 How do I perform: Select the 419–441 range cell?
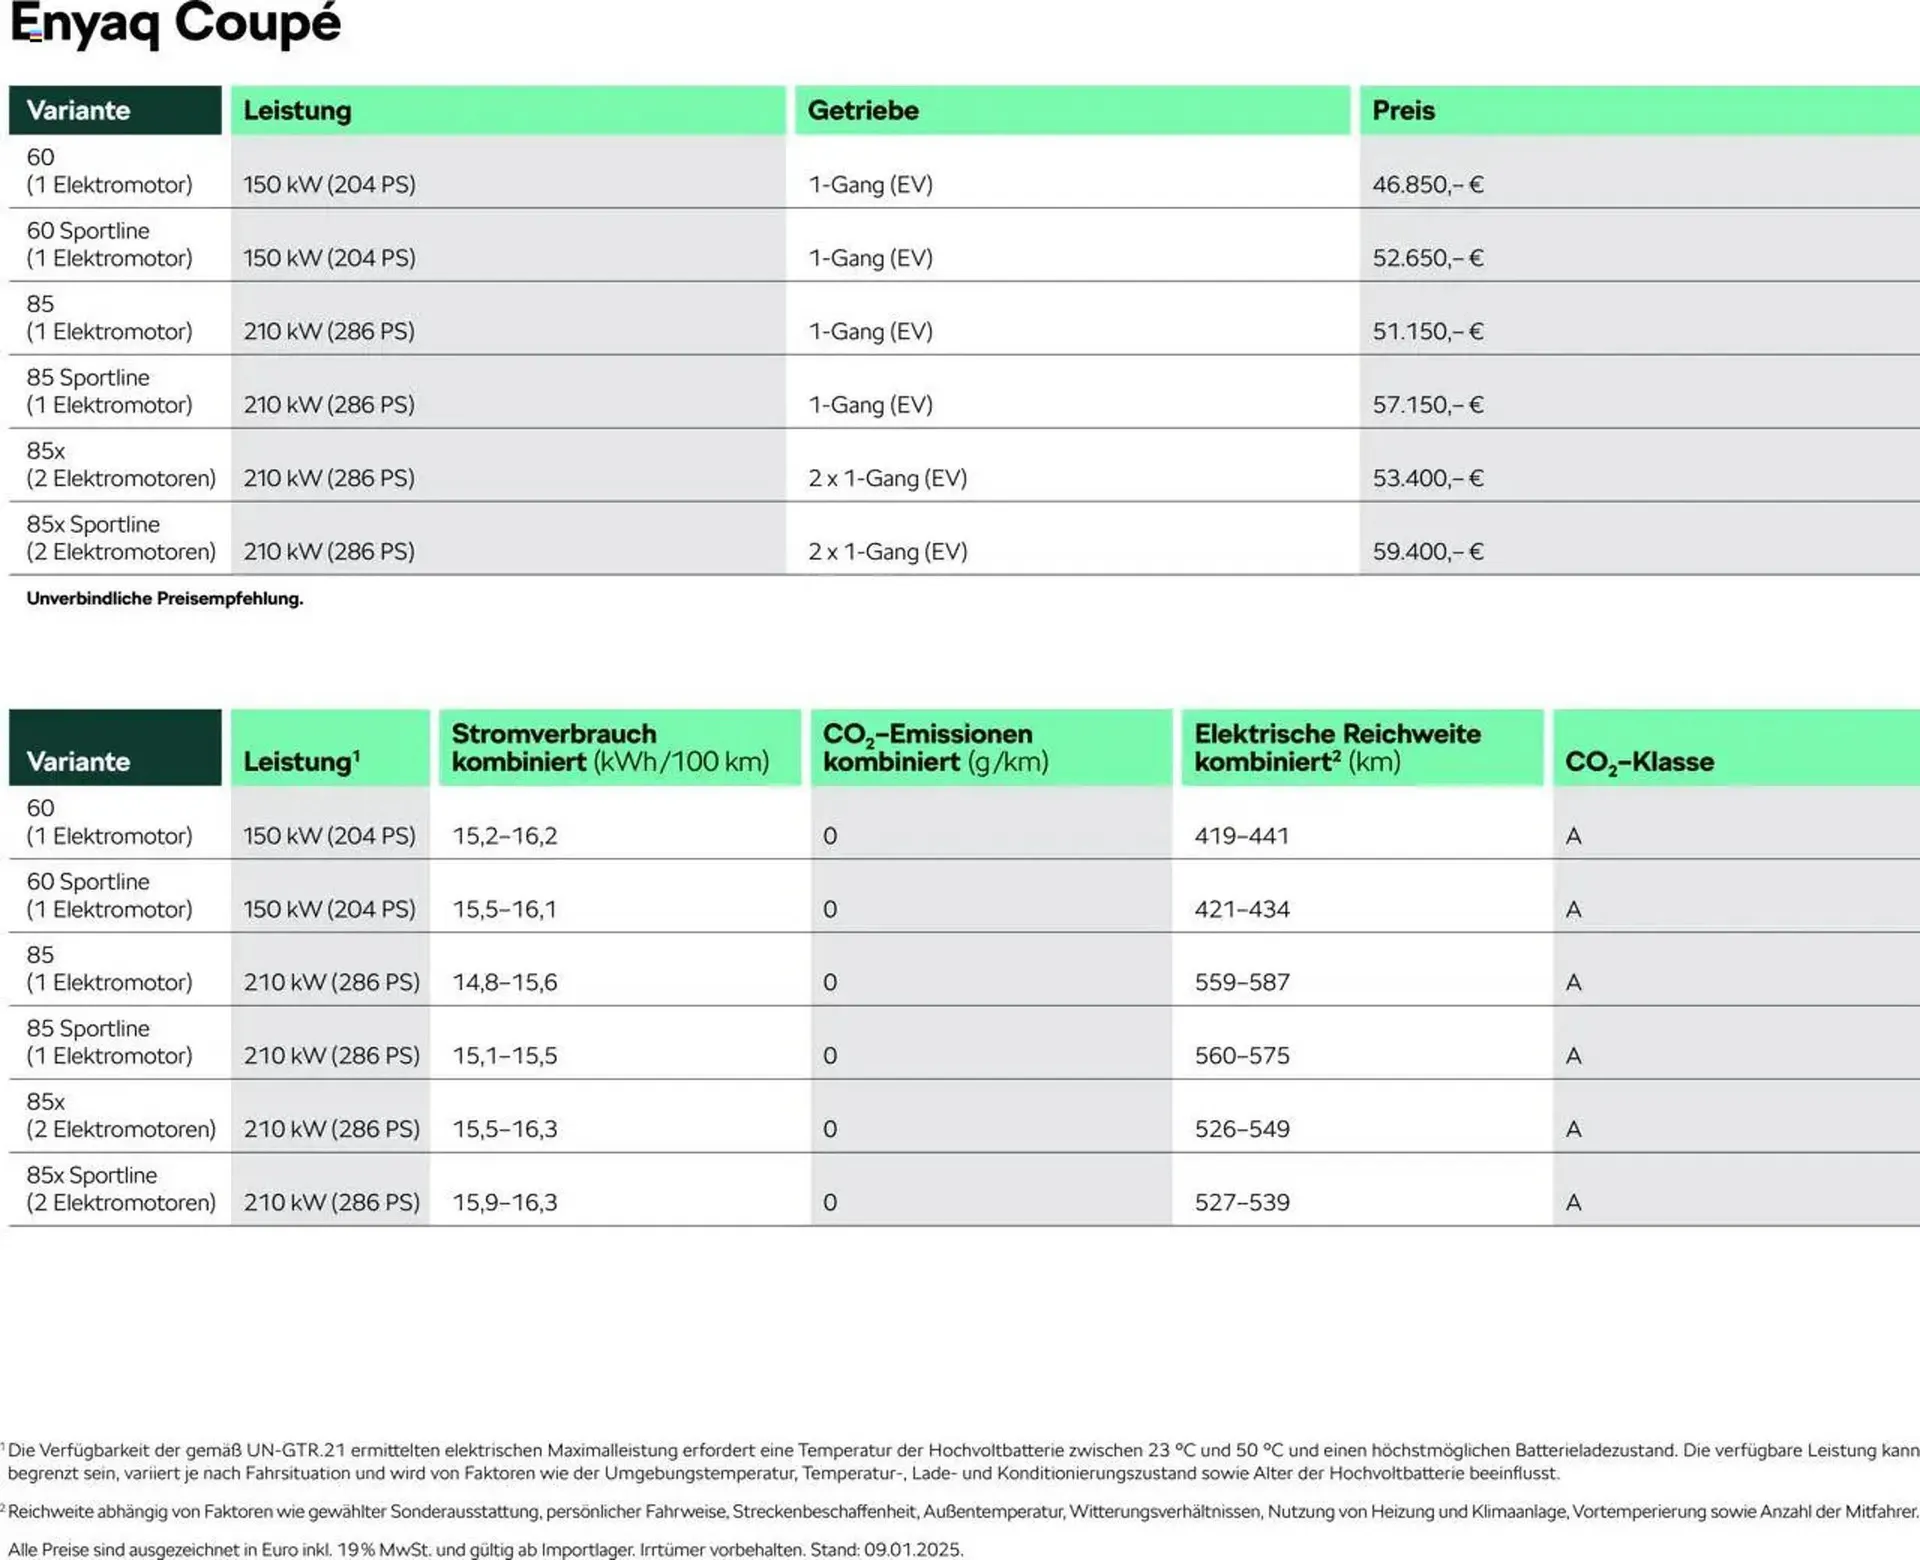click(x=1241, y=836)
